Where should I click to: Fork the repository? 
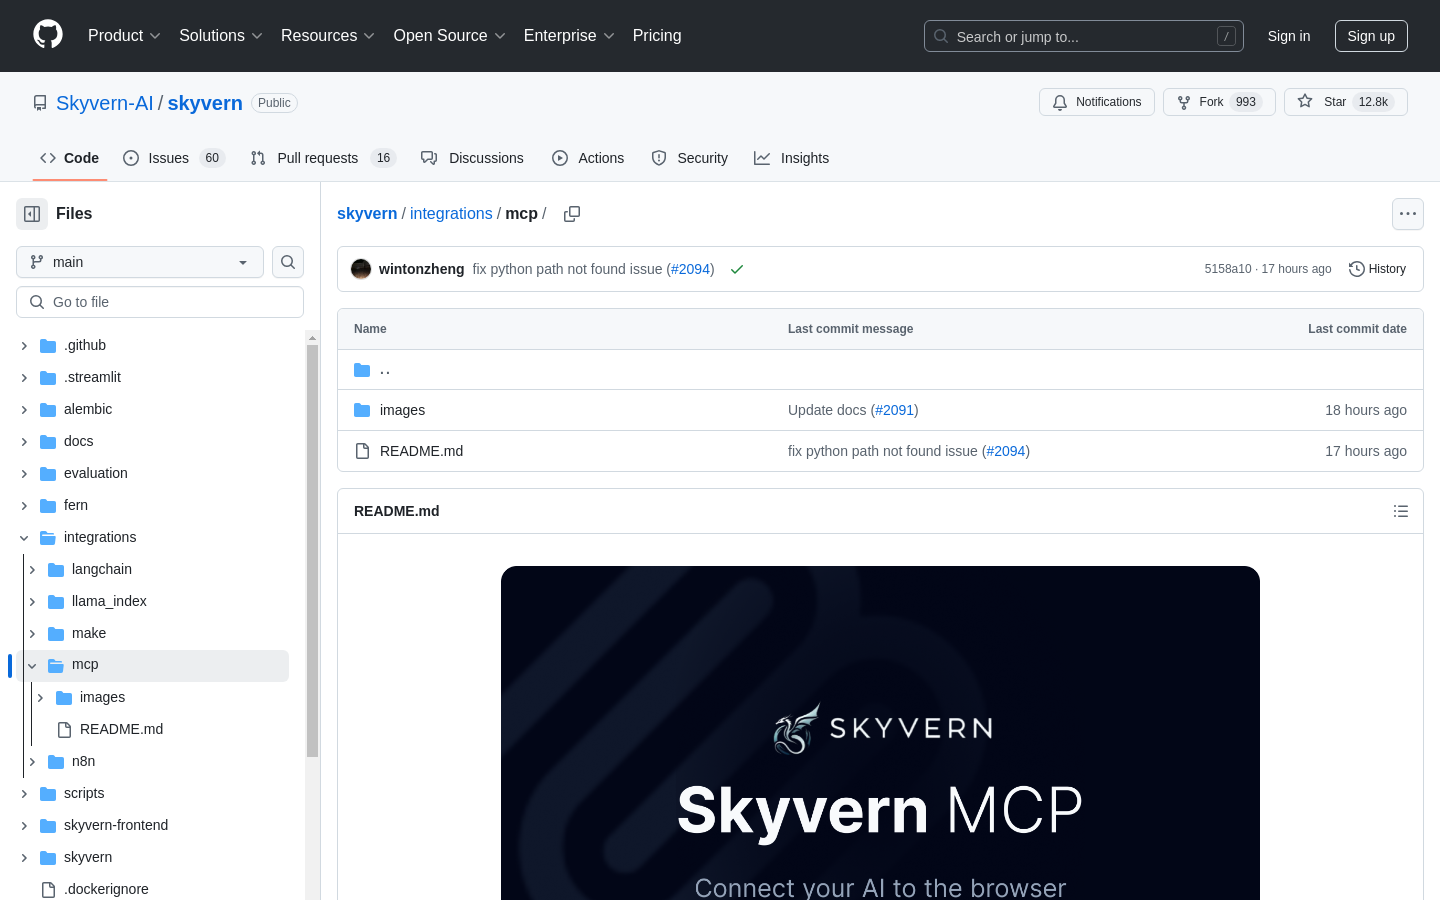pos(1219,102)
